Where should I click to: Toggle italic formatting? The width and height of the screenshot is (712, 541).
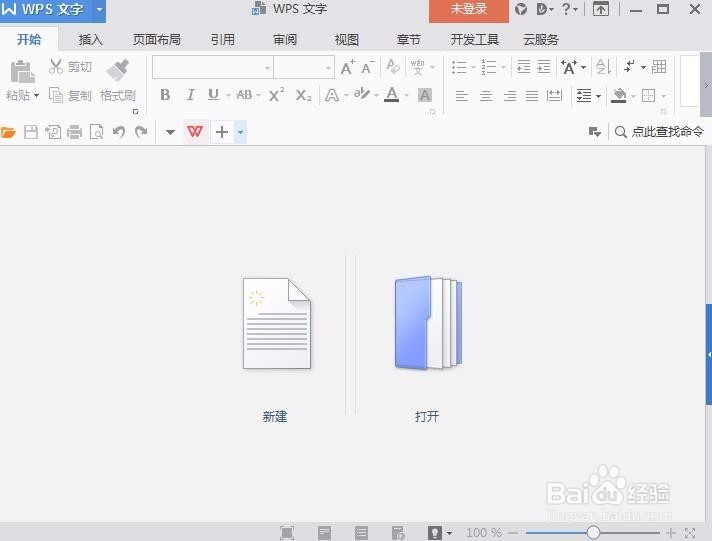coord(191,95)
